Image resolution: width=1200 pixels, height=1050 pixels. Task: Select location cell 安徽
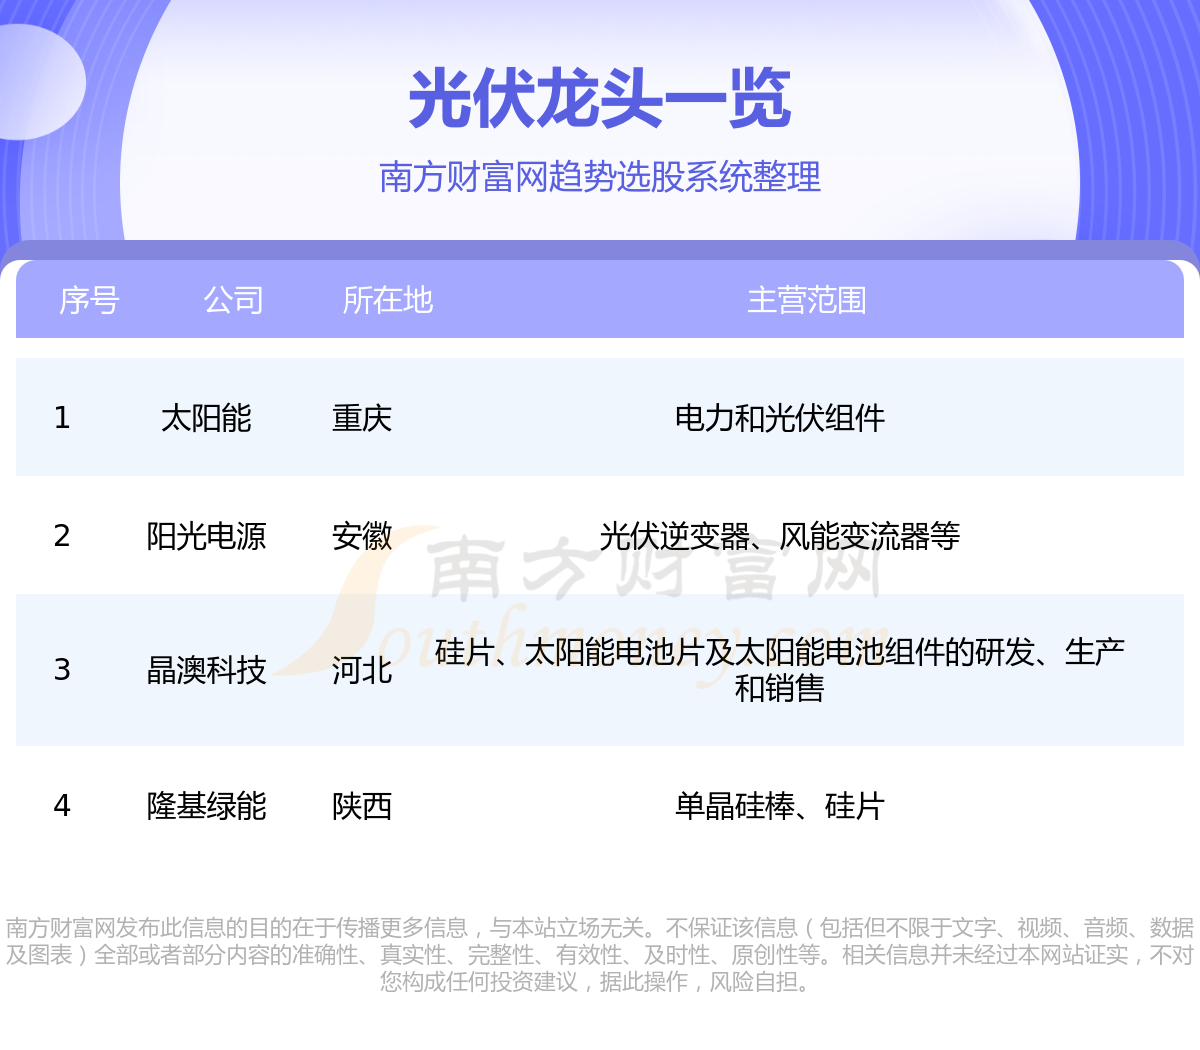pos(362,536)
